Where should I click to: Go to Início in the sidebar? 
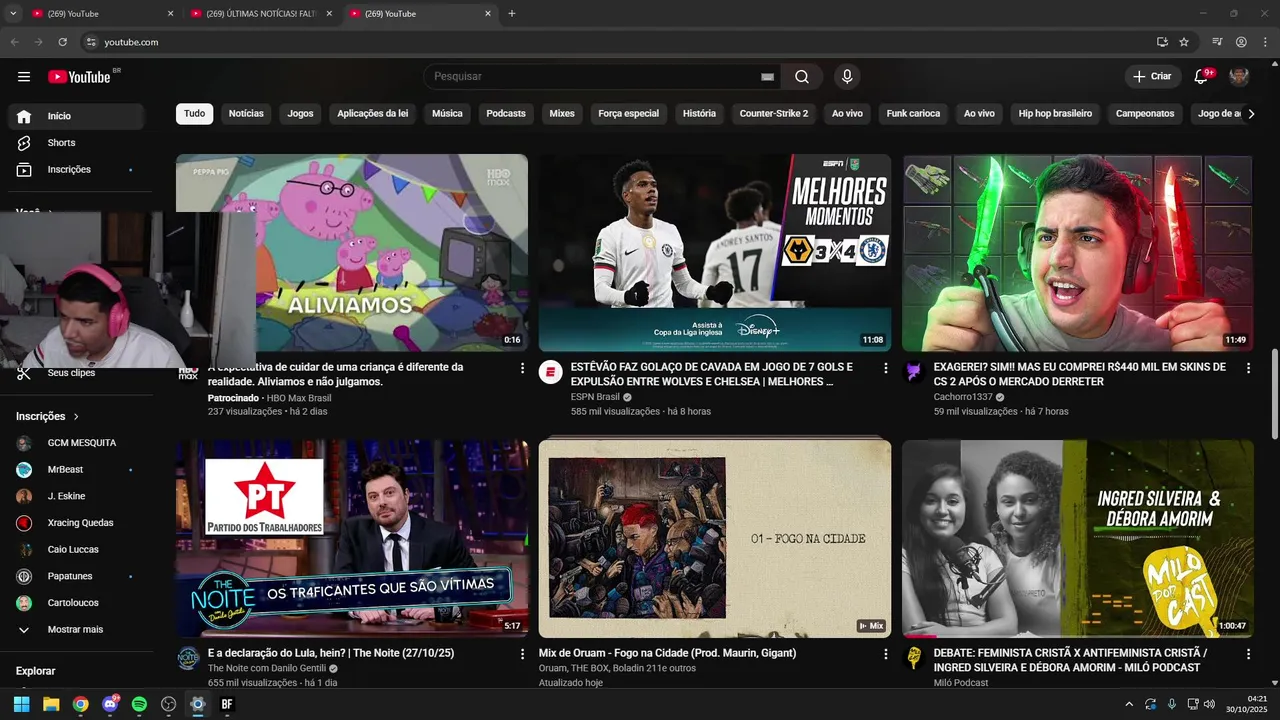(76, 116)
